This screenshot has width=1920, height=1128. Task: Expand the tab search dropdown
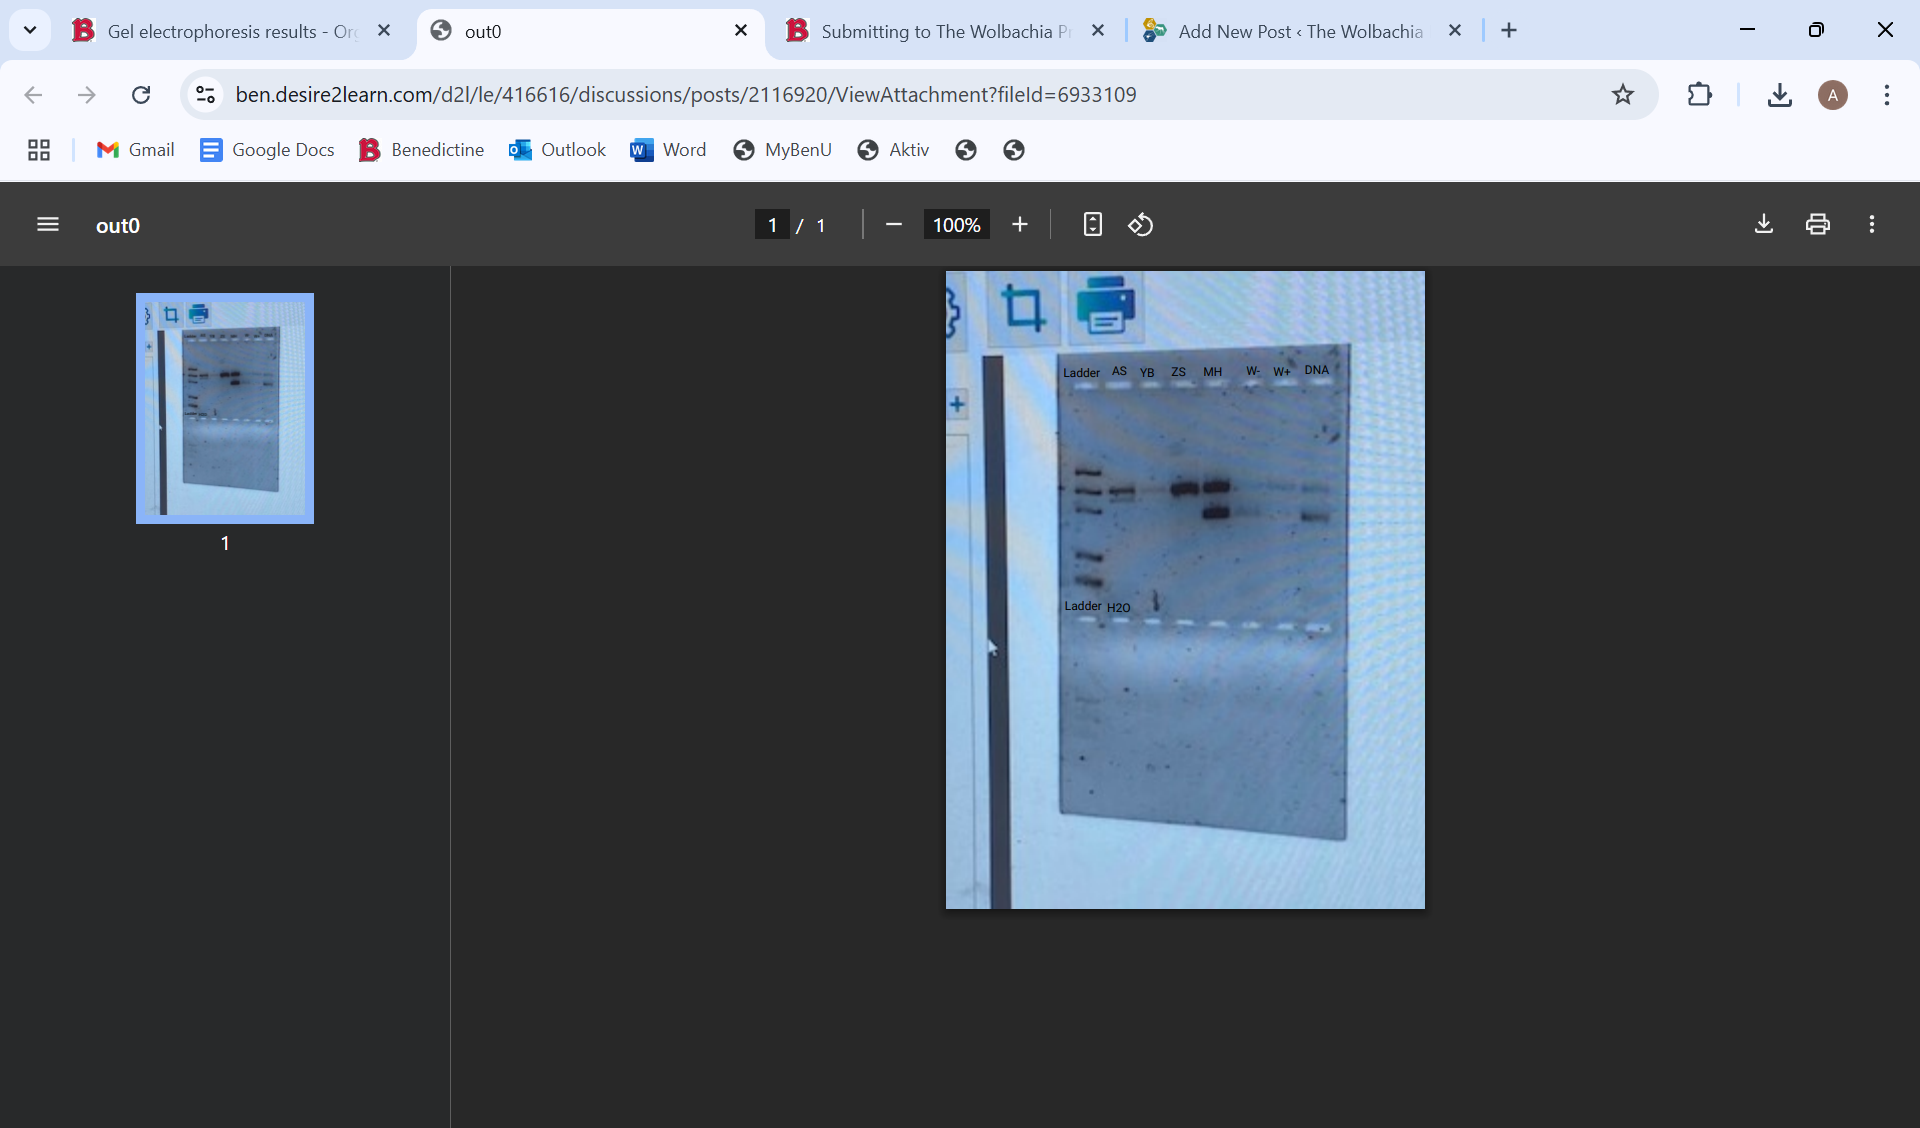[30, 30]
